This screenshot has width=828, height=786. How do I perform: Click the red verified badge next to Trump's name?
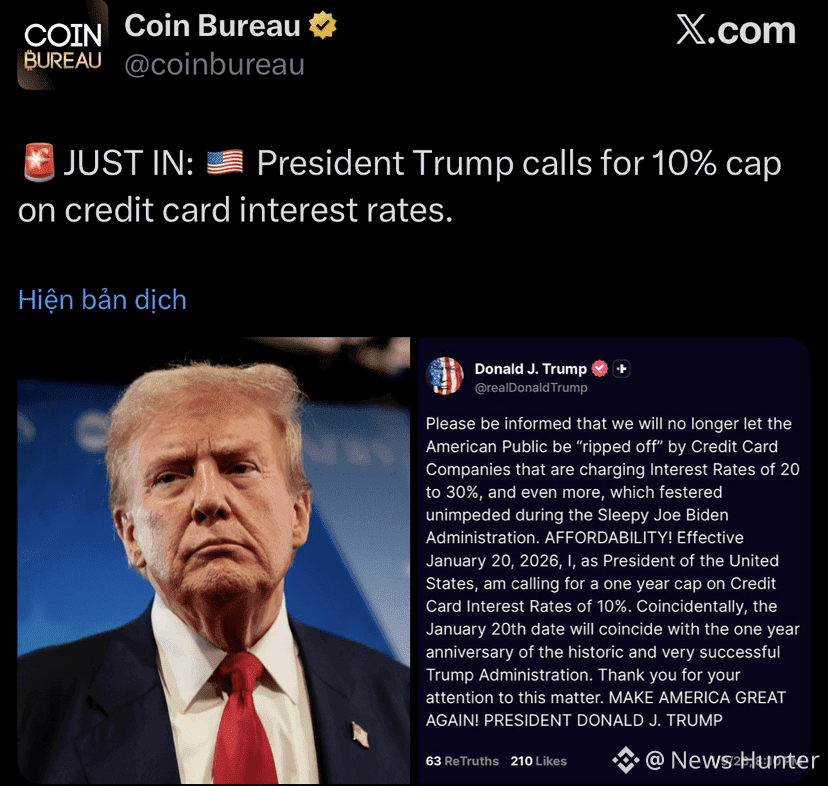click(x=600, y=369)
